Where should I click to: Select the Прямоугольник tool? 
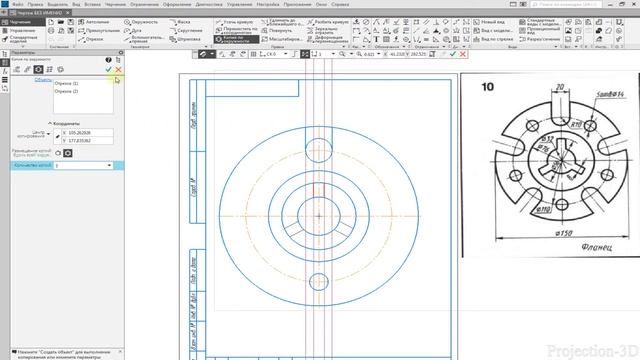pos(99,31)
